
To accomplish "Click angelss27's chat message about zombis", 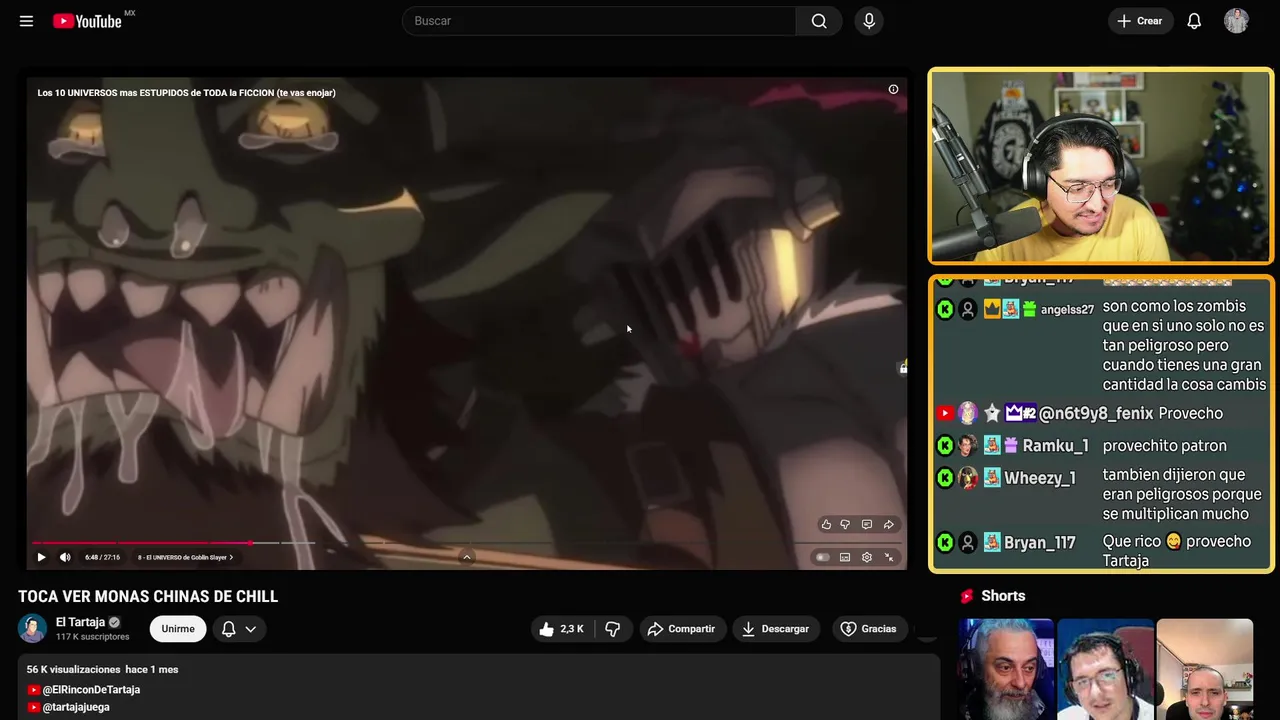I will 1184,345.
